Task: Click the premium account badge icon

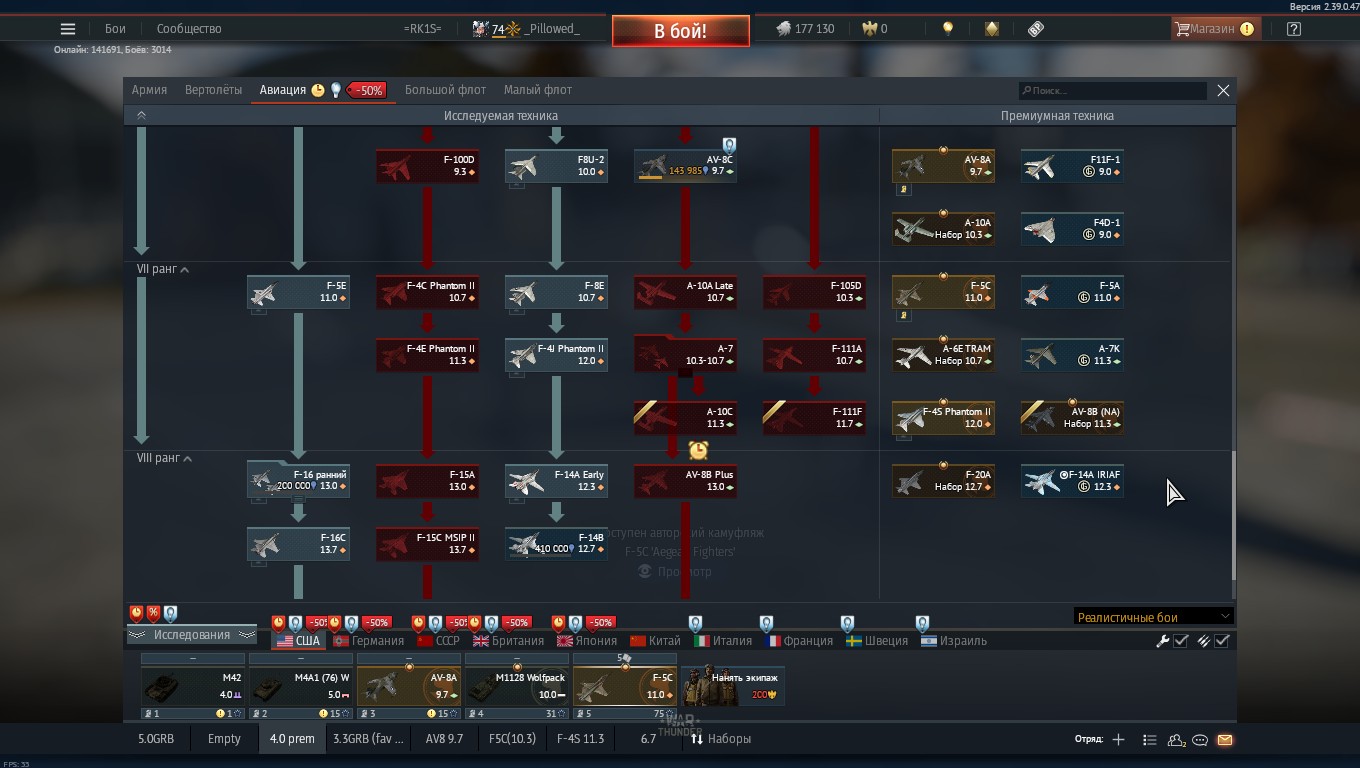Action: [x=991, y=29]
